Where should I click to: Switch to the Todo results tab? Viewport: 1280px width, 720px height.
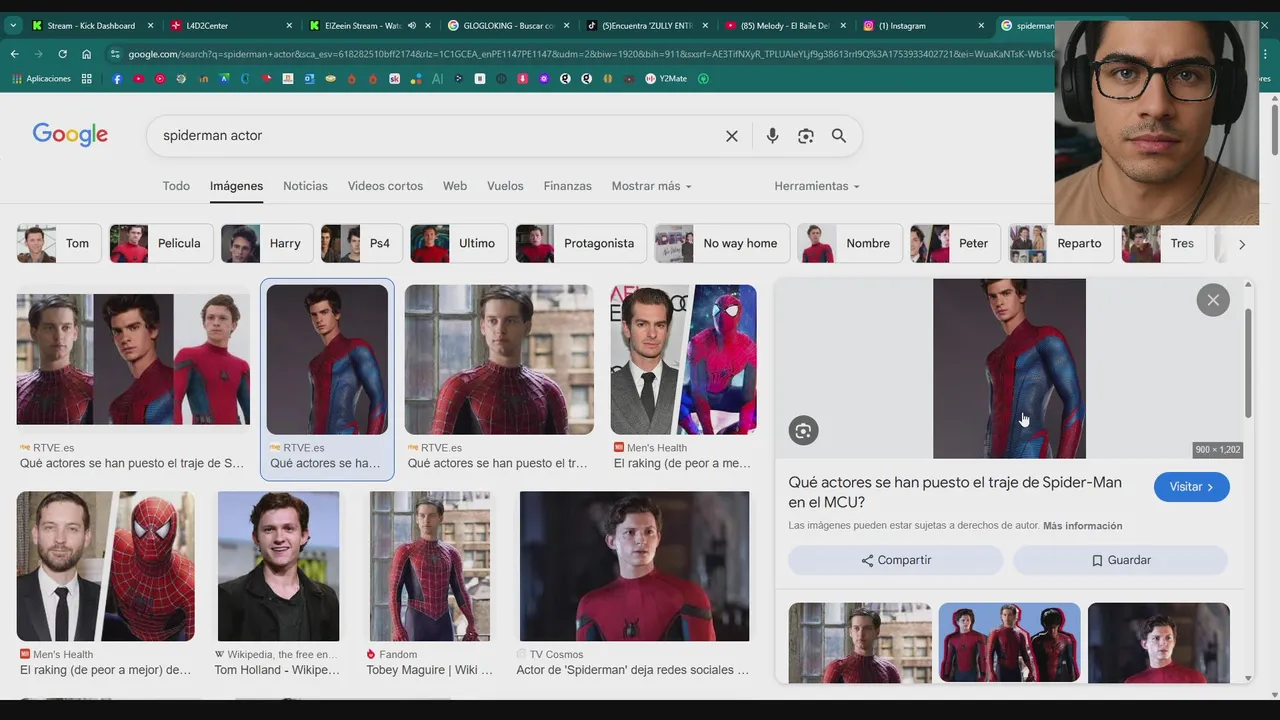[176, 186]
